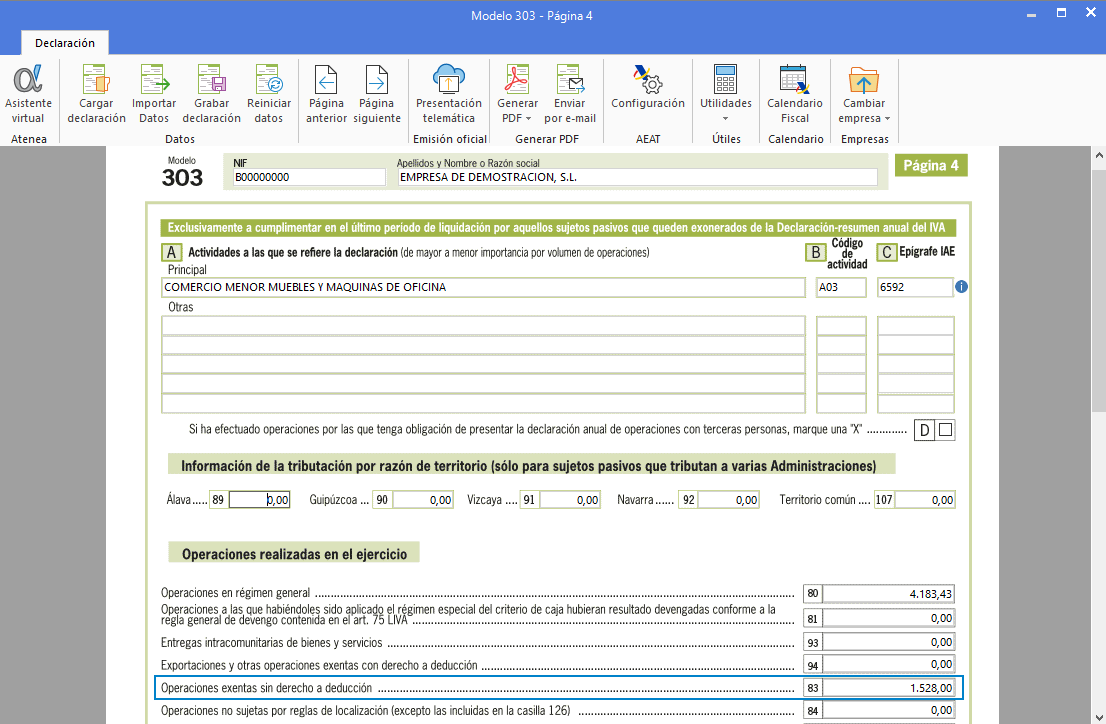Viewport: 1106px width, 724px height.
Task: Click the Vizcaya field box 91
Action: click(569, 500)
